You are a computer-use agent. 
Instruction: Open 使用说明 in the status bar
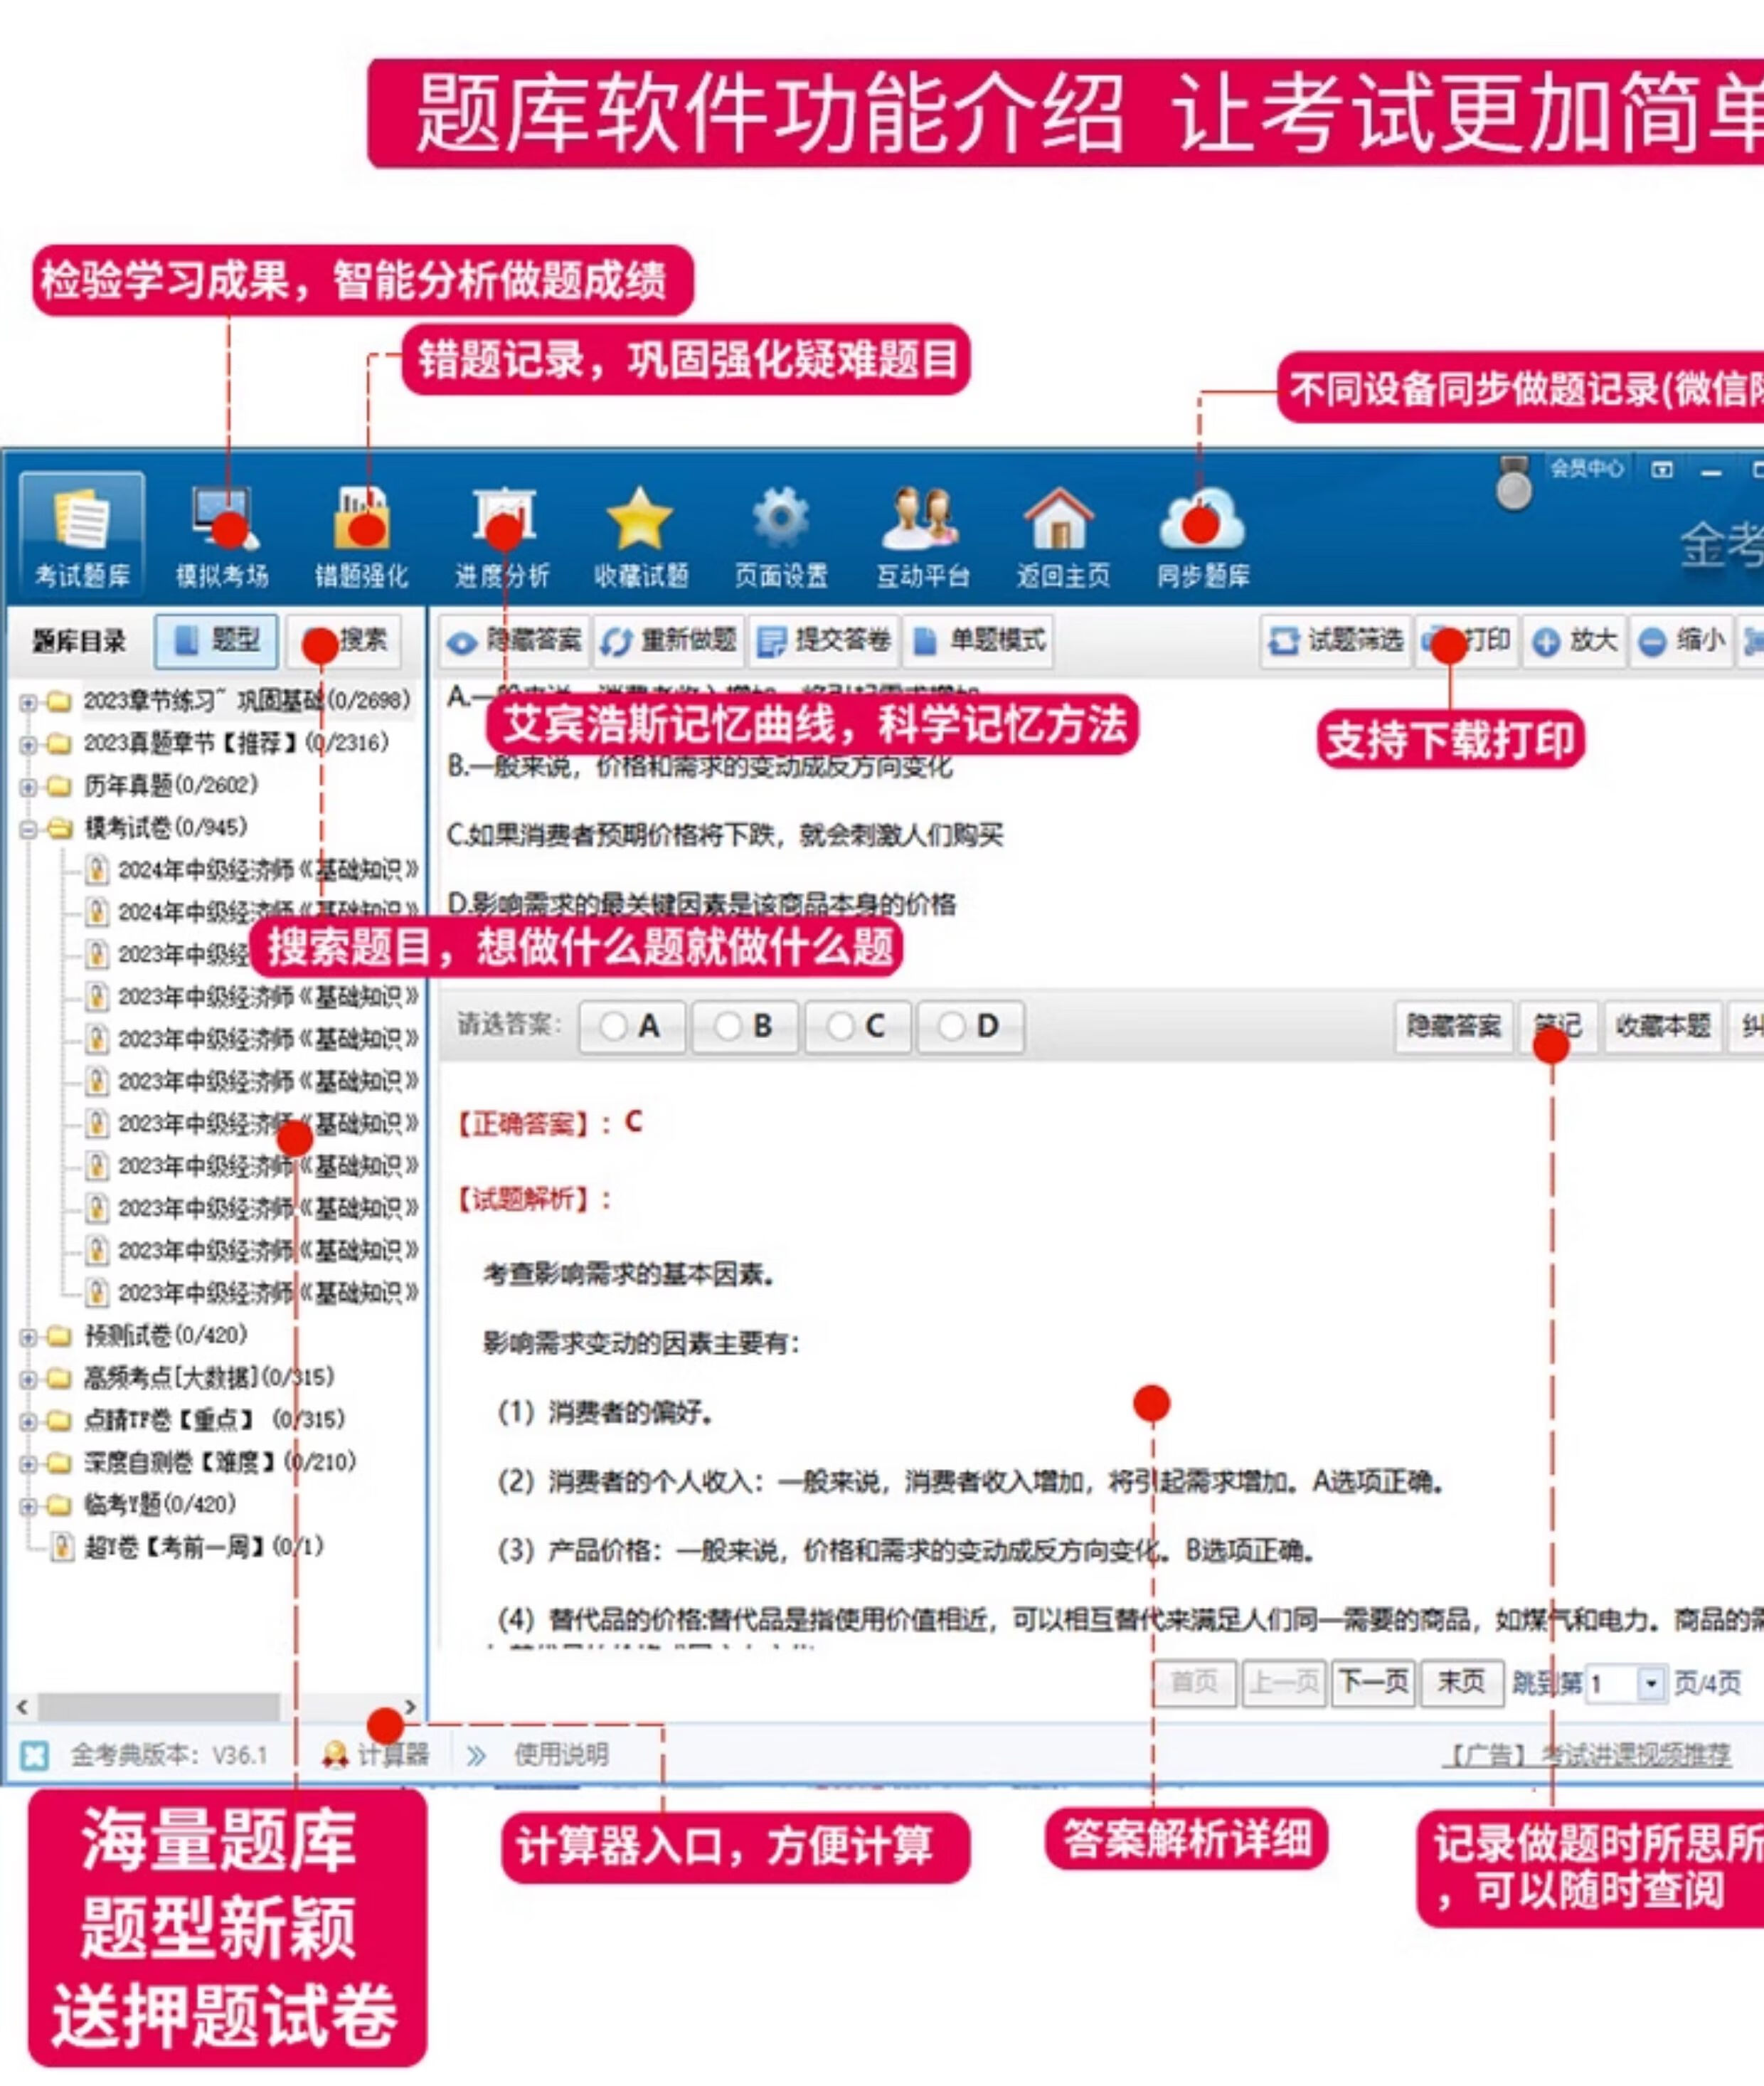[x=561, y=1754]
